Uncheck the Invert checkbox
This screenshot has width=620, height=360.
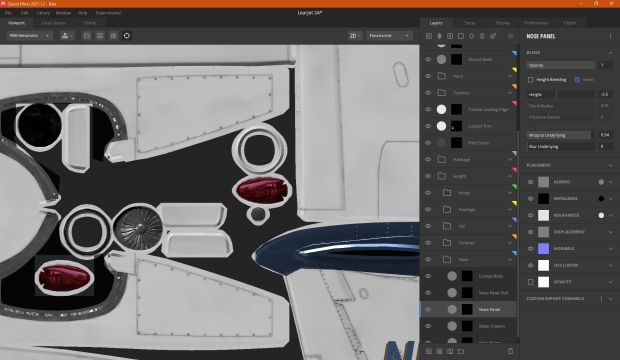(577, 80)
